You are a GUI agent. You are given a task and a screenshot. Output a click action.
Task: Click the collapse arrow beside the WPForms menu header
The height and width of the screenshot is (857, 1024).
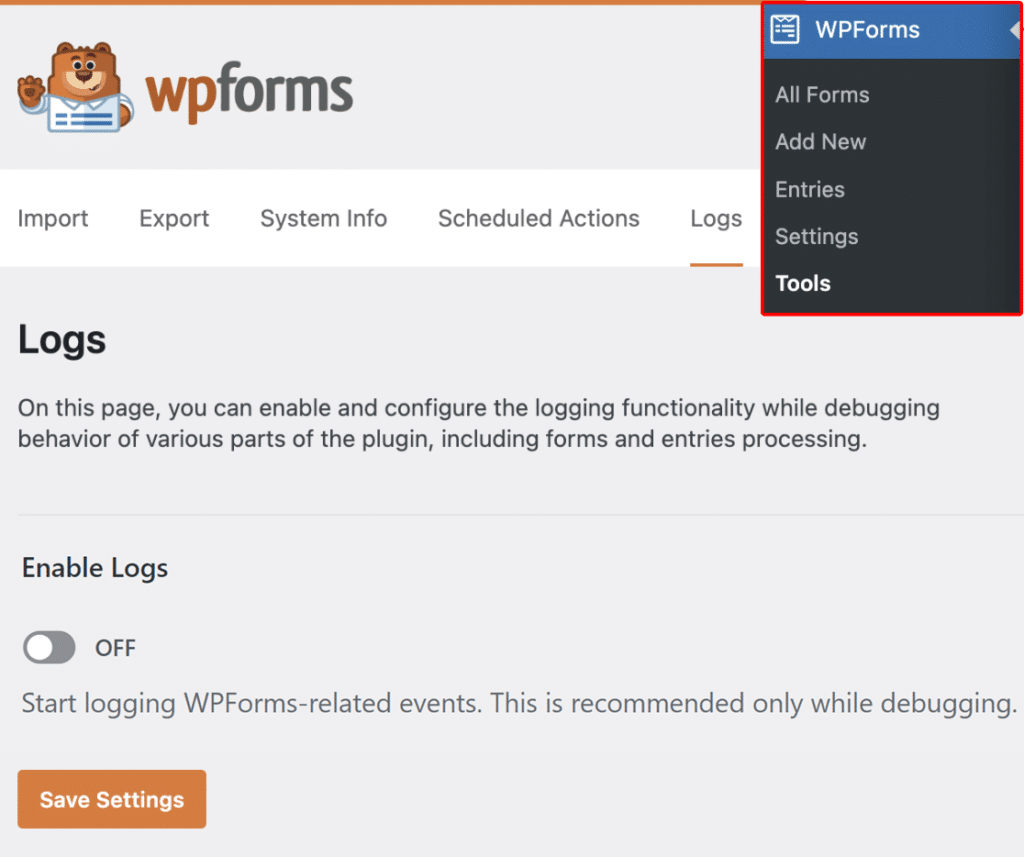[x=1015, y=30]
